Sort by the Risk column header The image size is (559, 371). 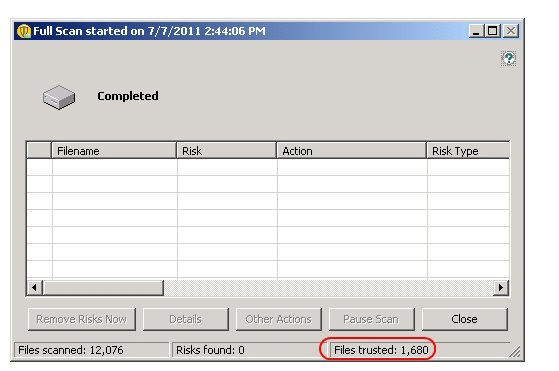(x=227, y=151)
